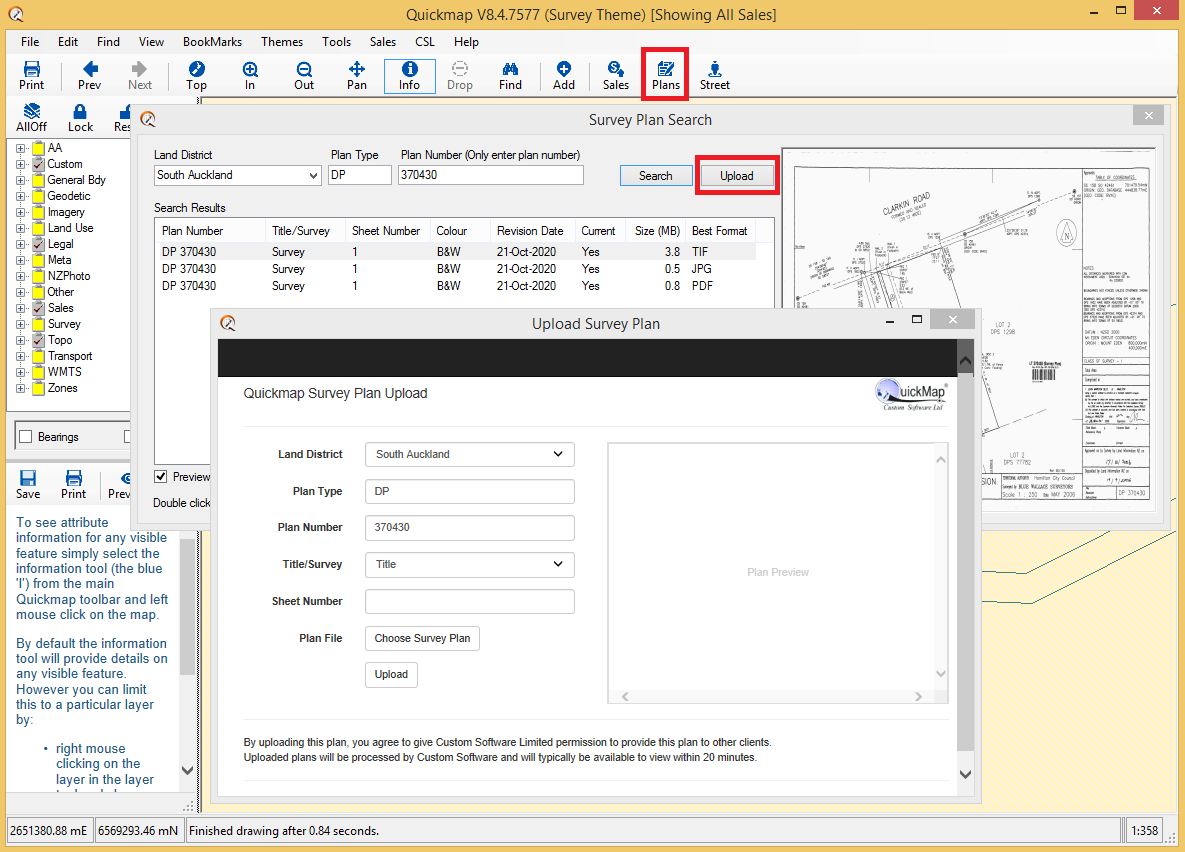This screenshot has height=852, width=1185.
Task: Expand the Imagery layer tree node
Action: click(21, 212)
